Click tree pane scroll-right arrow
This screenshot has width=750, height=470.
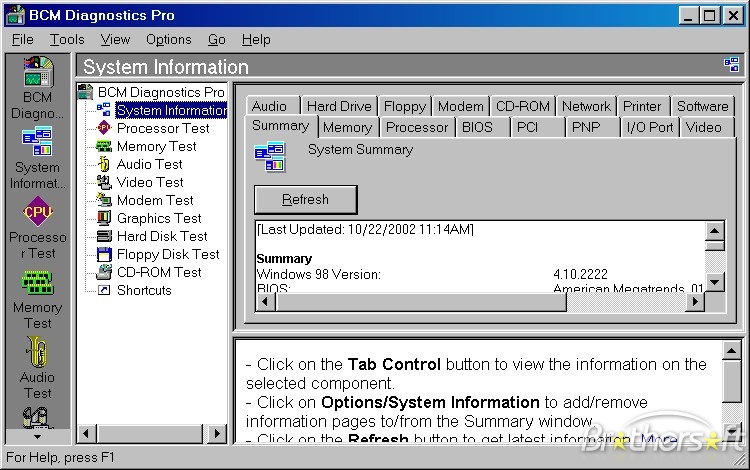click(217, 434)
